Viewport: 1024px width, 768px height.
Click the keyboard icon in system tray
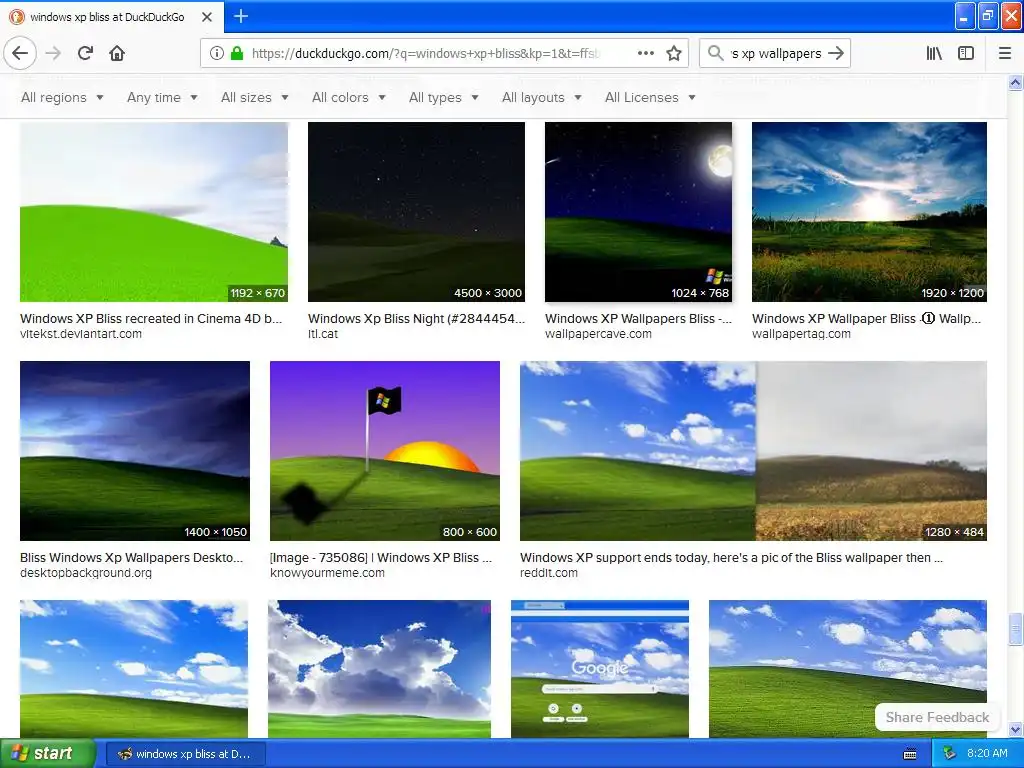(910, 754)
